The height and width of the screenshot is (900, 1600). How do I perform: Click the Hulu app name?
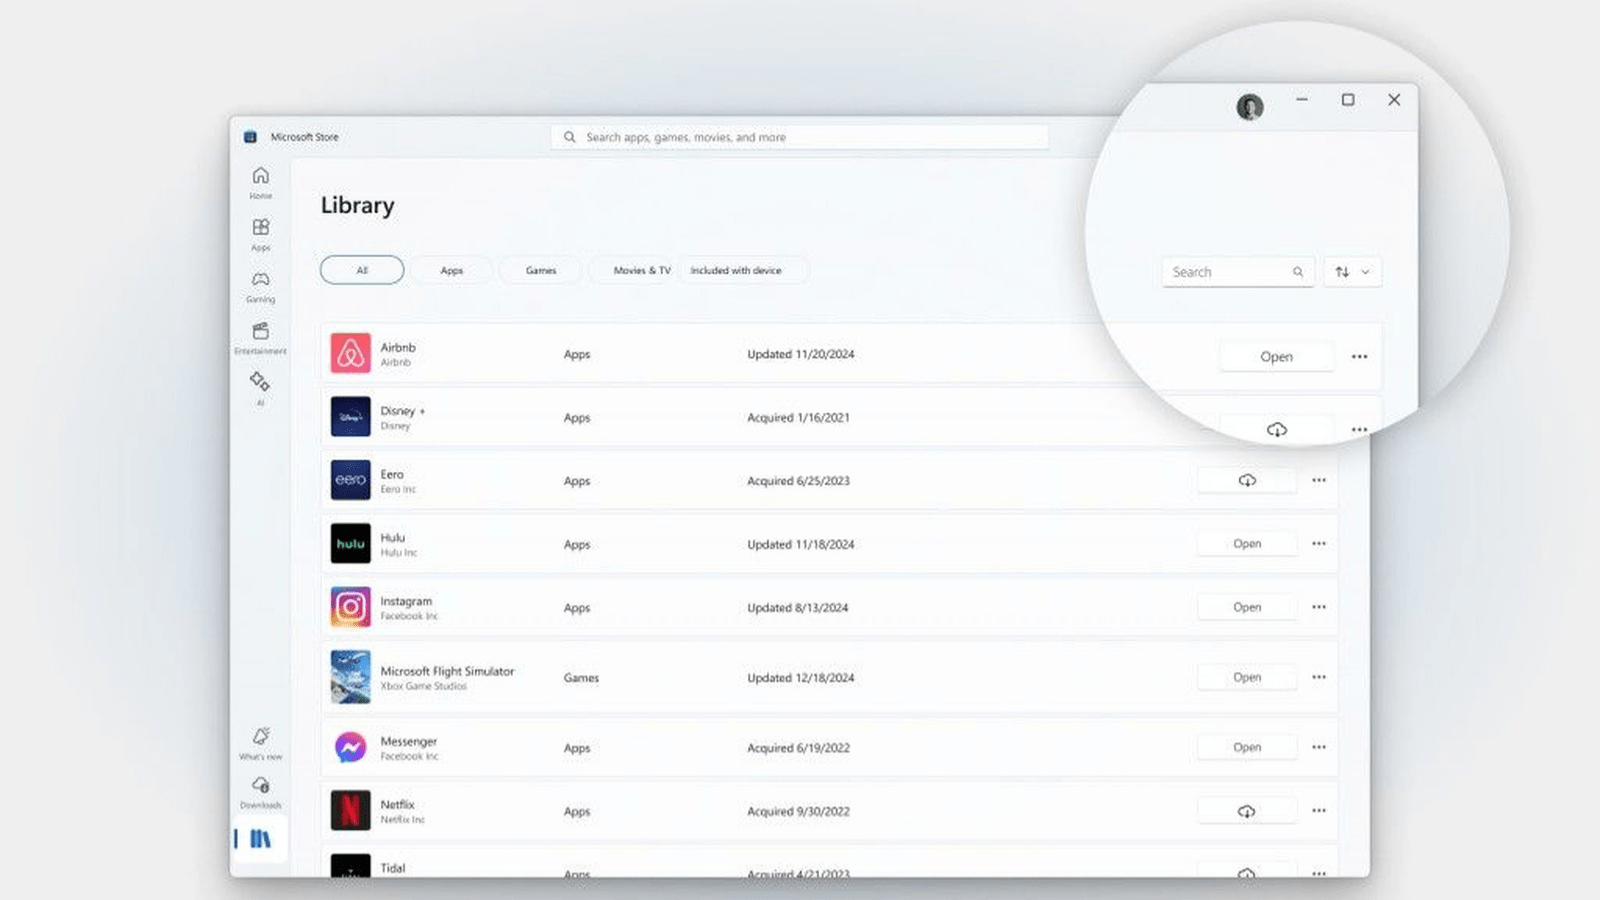click(393, 537)
